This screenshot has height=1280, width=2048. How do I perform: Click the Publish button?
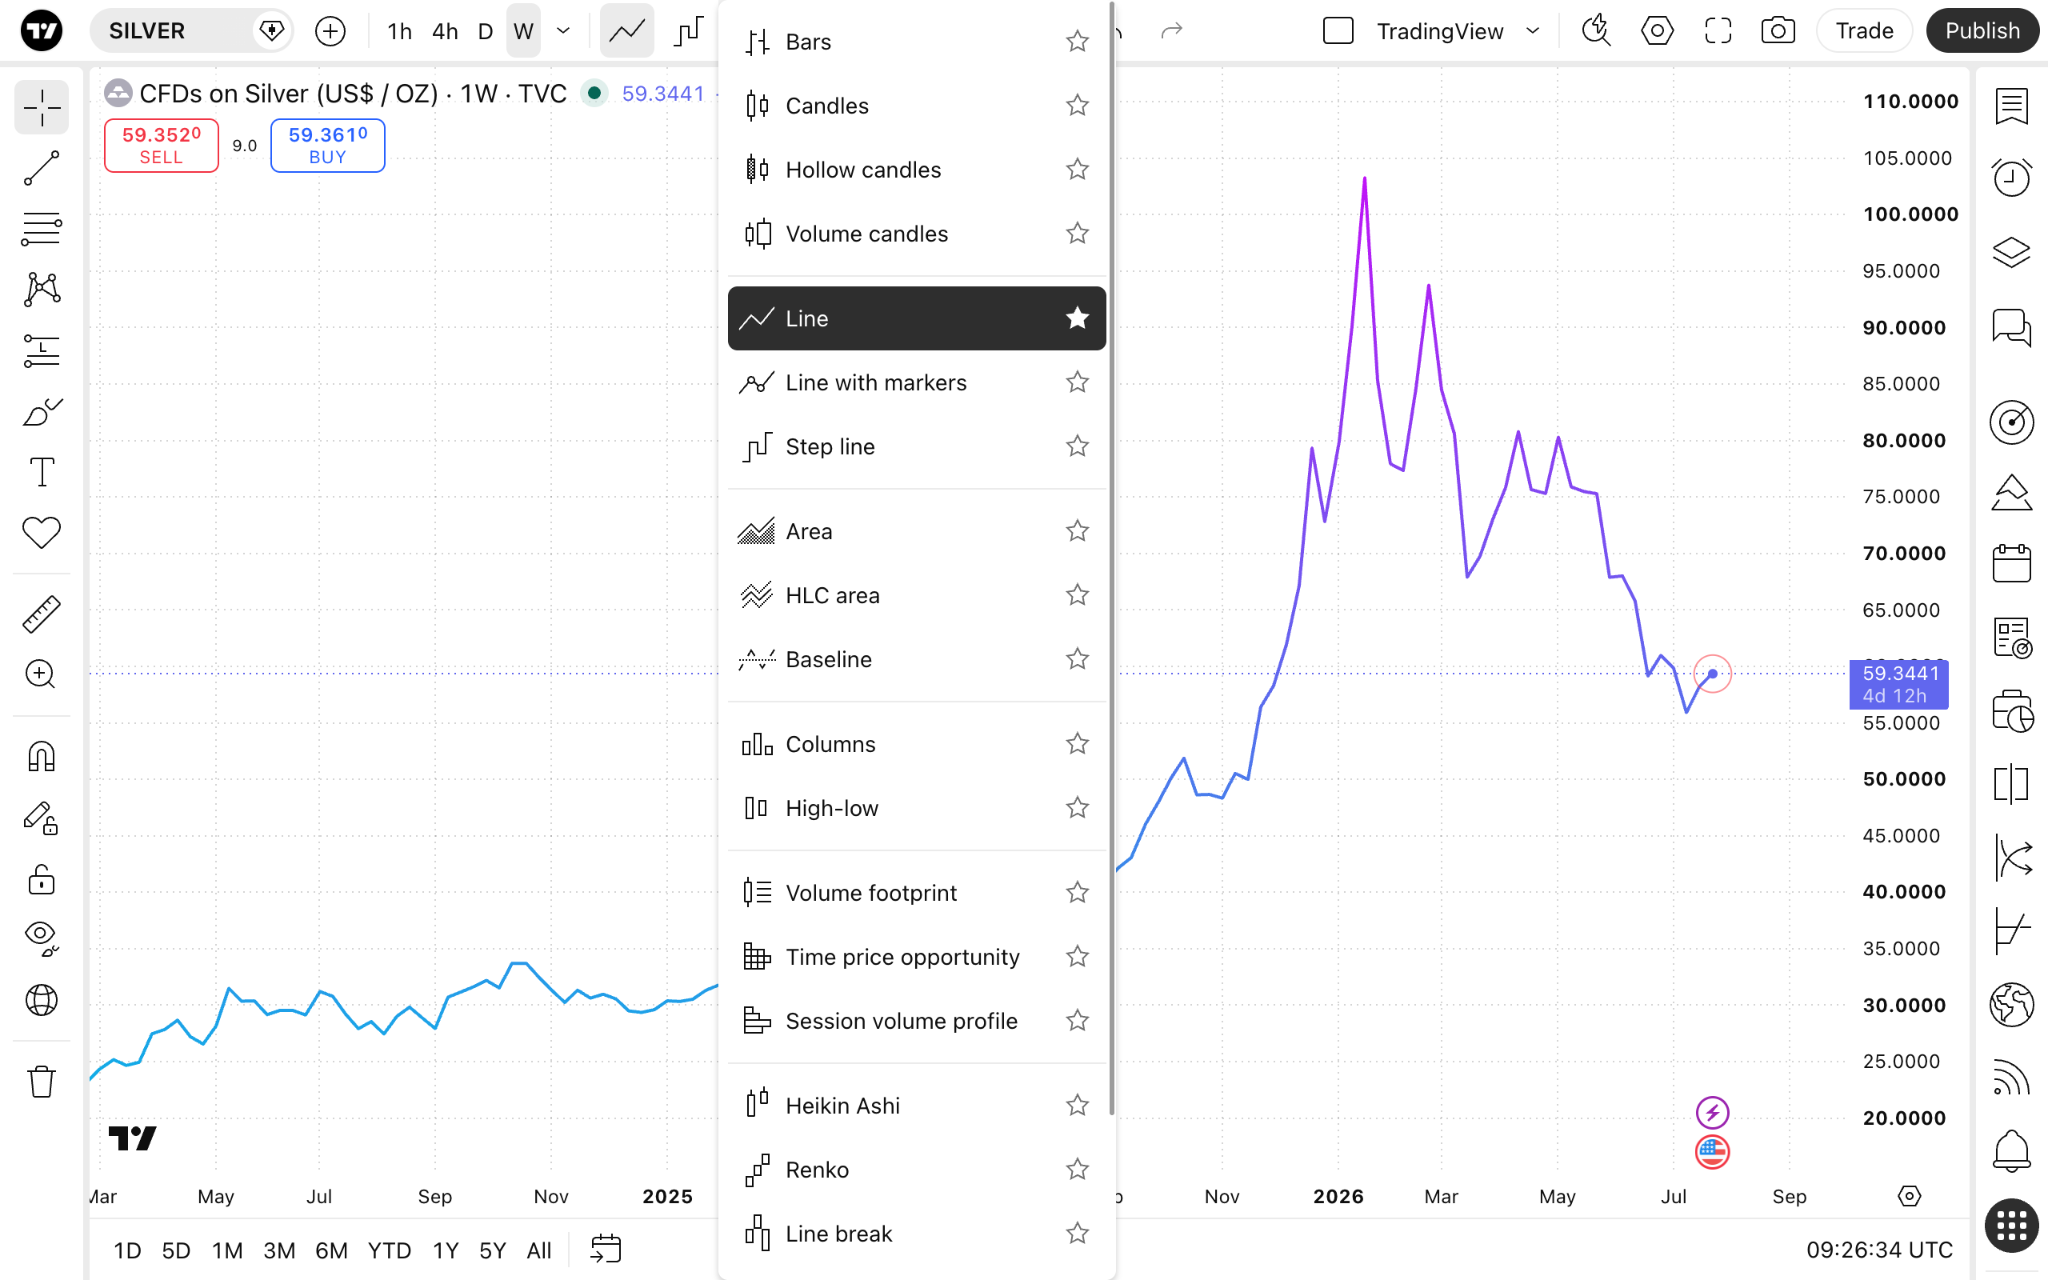[x=1982, y=31]
